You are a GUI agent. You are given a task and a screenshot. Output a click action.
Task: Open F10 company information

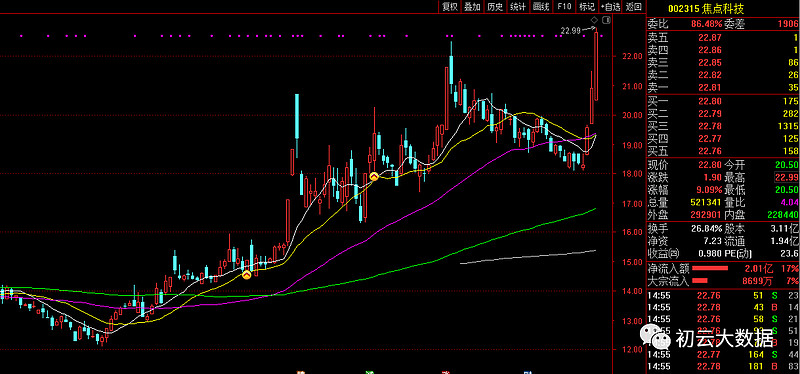[564, 7]
